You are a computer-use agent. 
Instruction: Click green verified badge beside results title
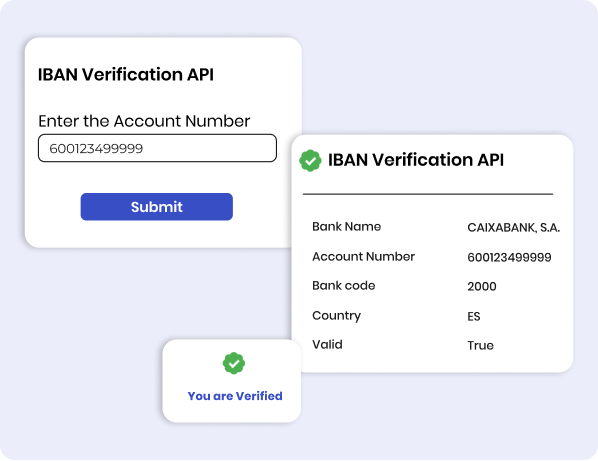tap(310, 161)
